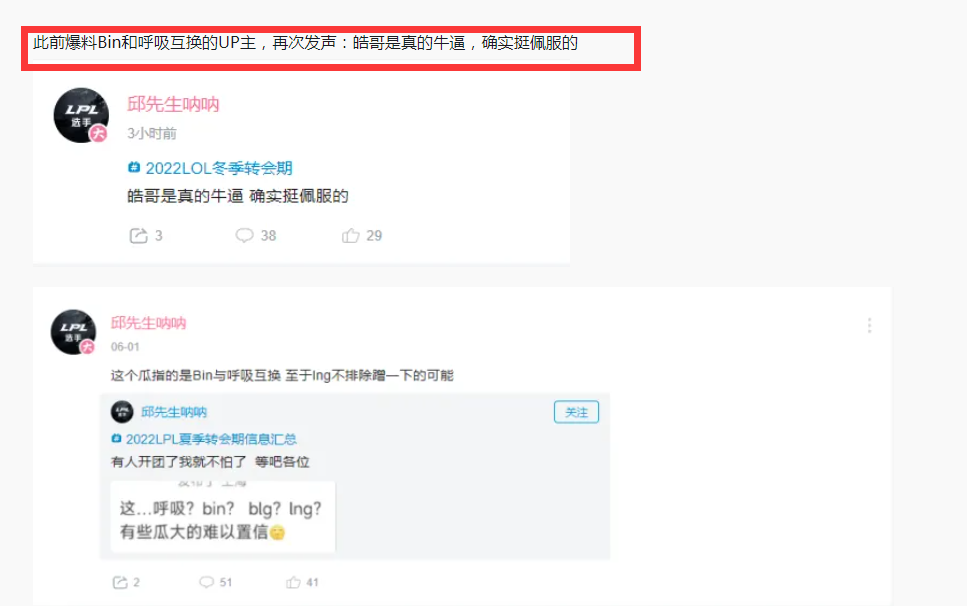The width and height of the screenshot is (967, 606).
Task: Open 邱先生呐呐 profile from first post
Action: [x=173, y=104]
